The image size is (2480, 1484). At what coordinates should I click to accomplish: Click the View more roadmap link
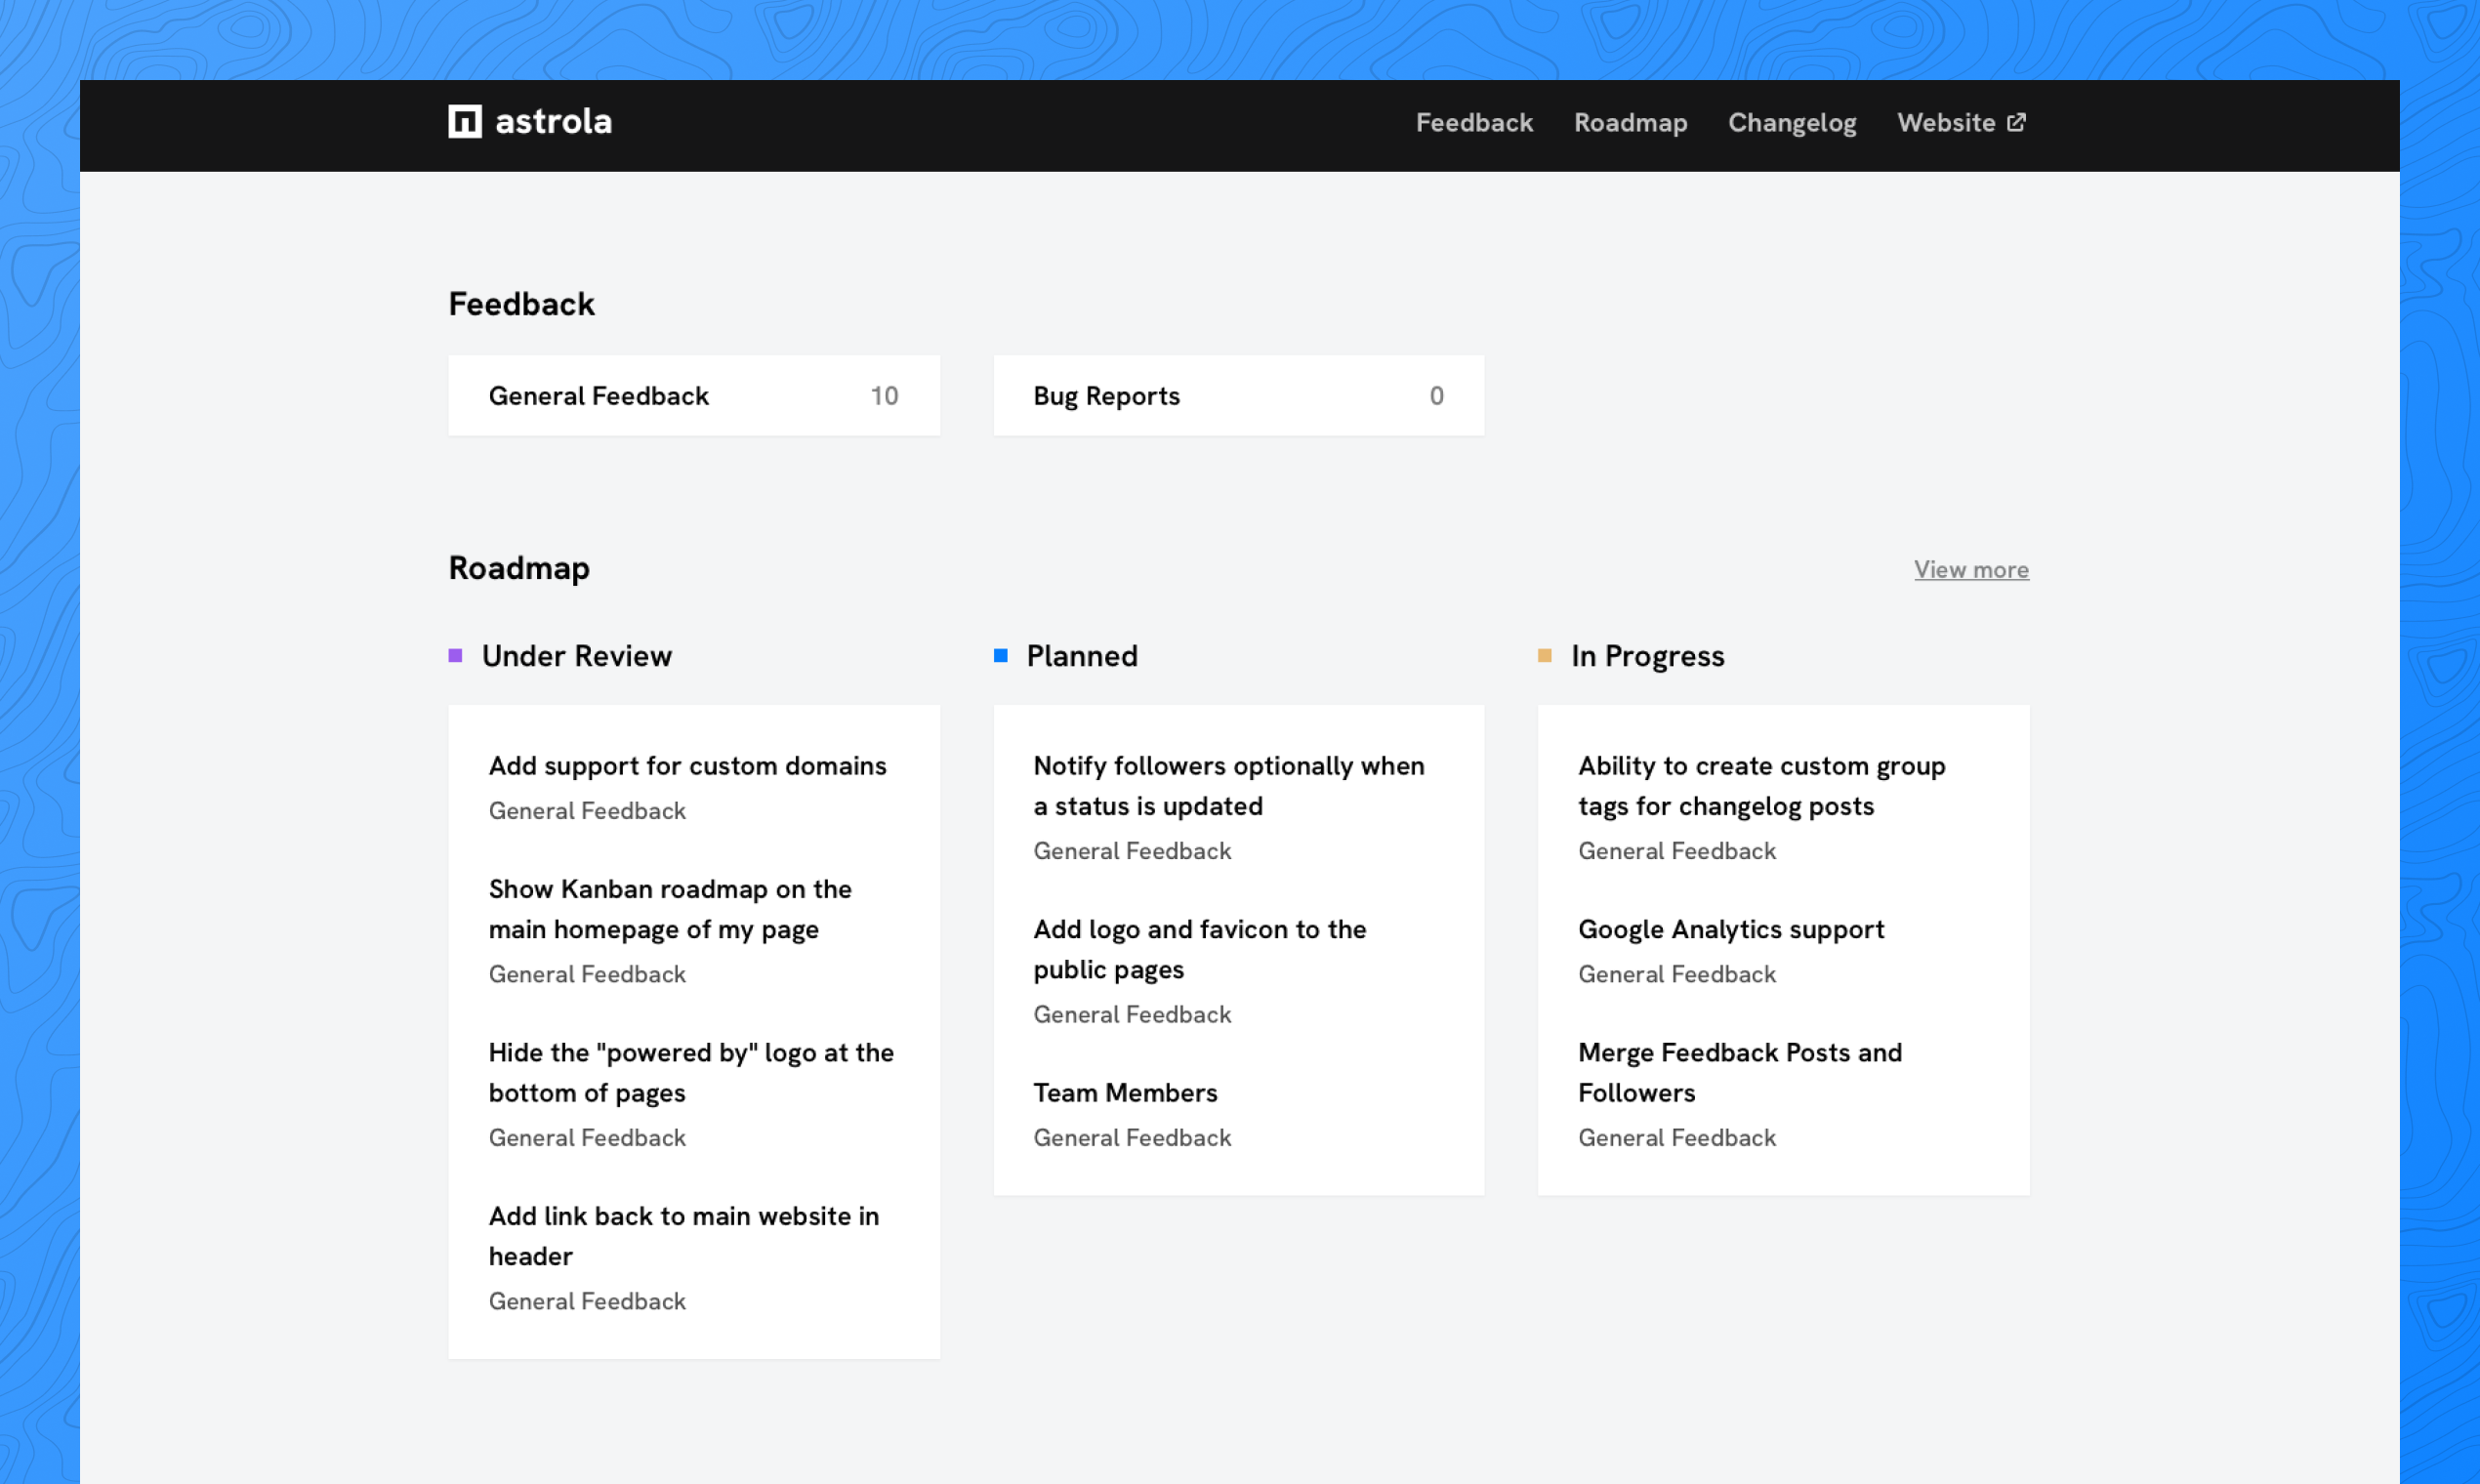[1971, 569]
